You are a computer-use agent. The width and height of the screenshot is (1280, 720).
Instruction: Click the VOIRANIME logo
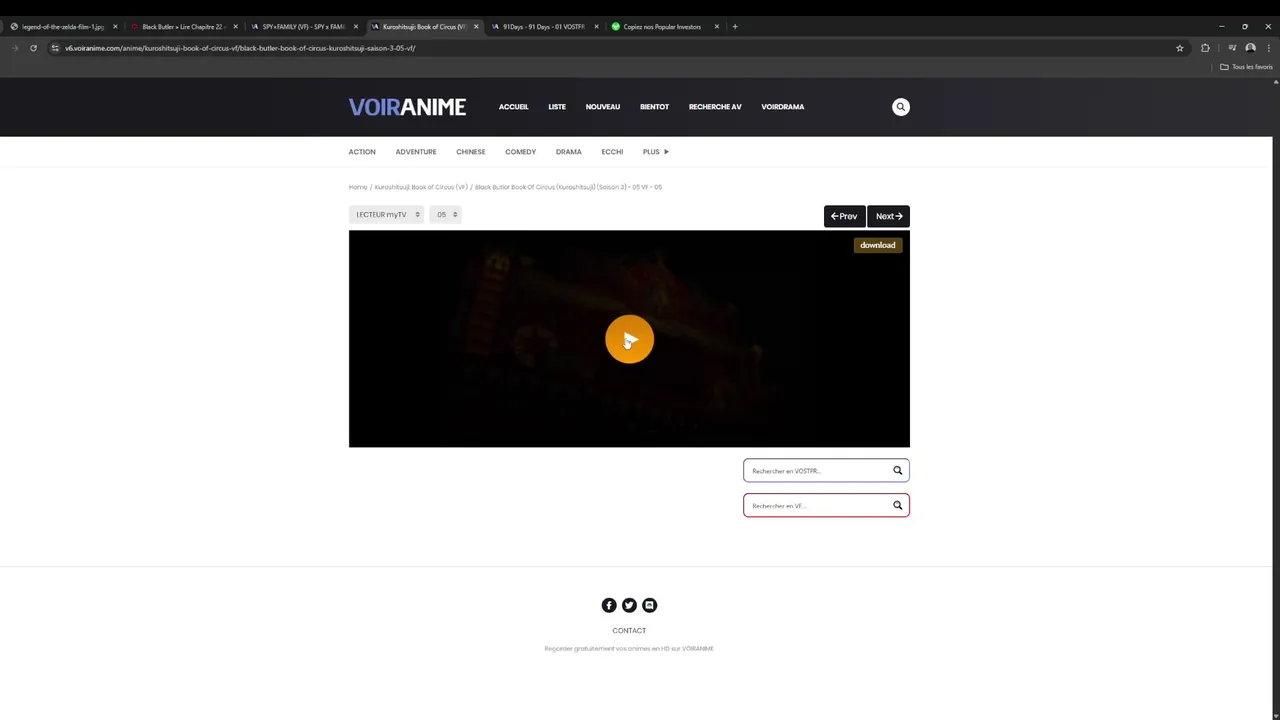pos(407,107)
